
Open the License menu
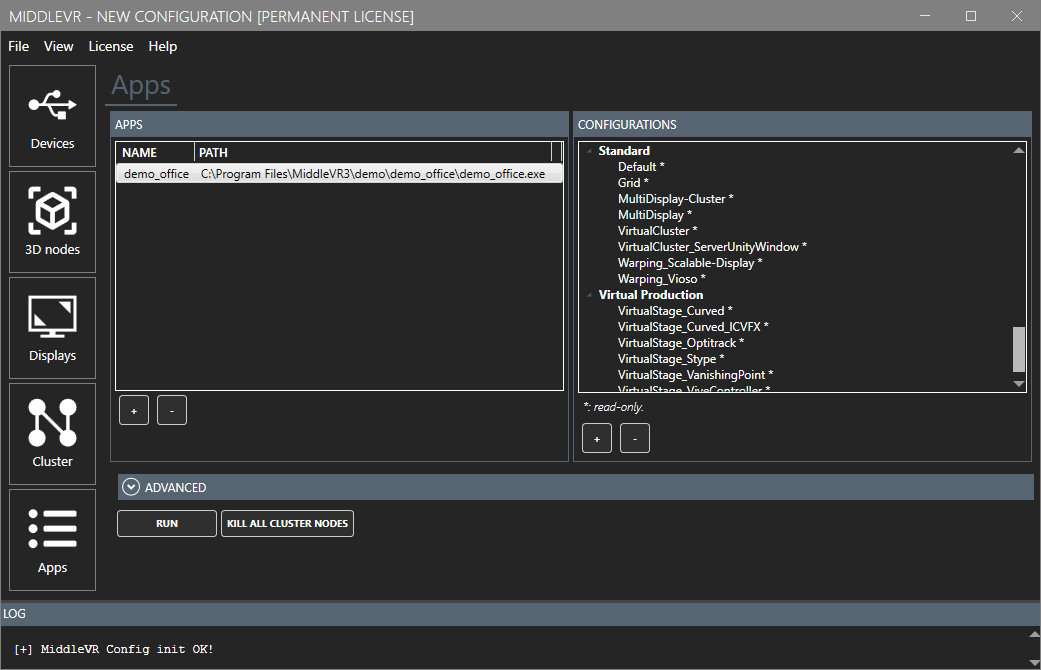pos(111,46)
